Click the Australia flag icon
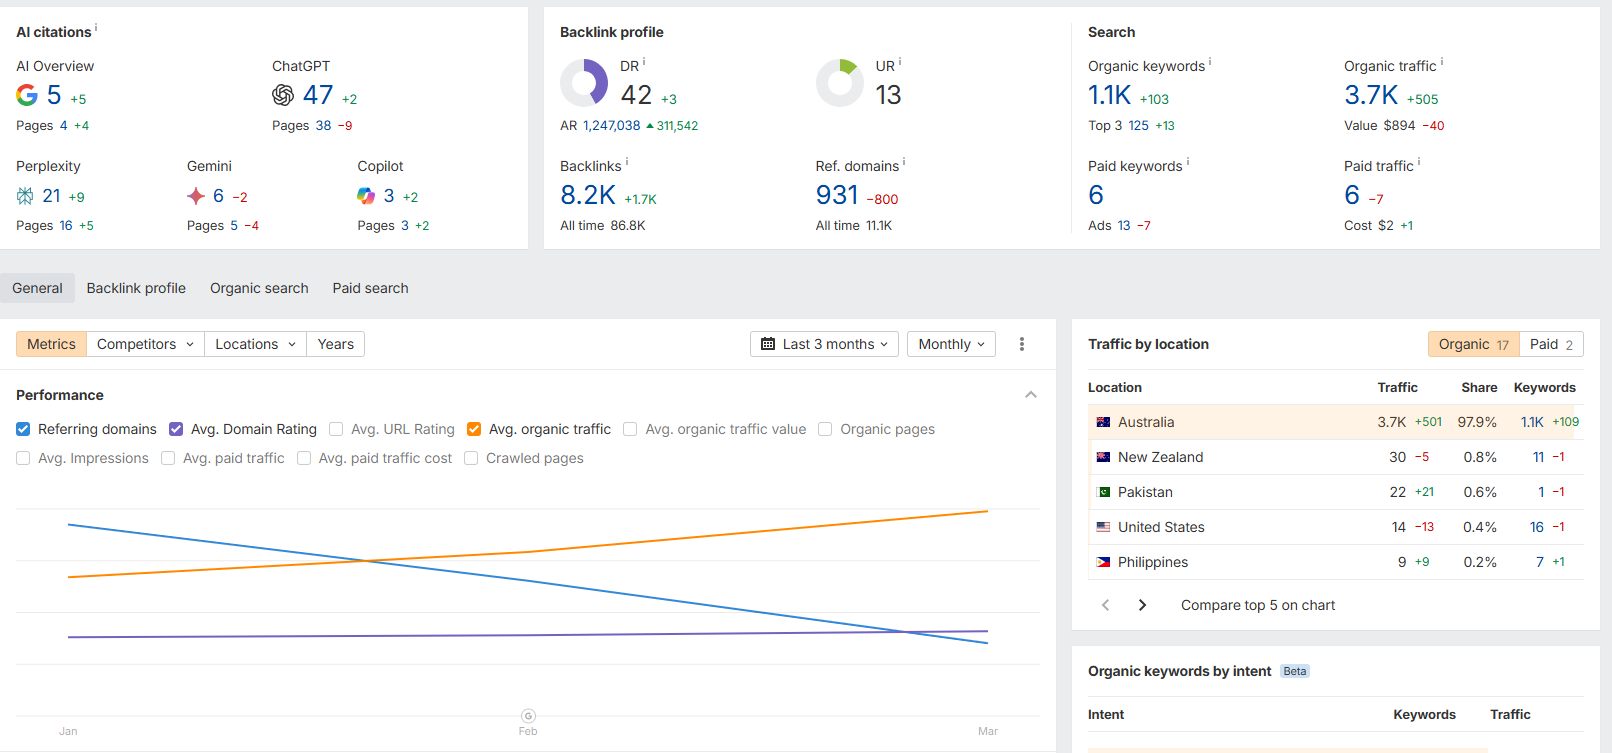 [1103, 422]
